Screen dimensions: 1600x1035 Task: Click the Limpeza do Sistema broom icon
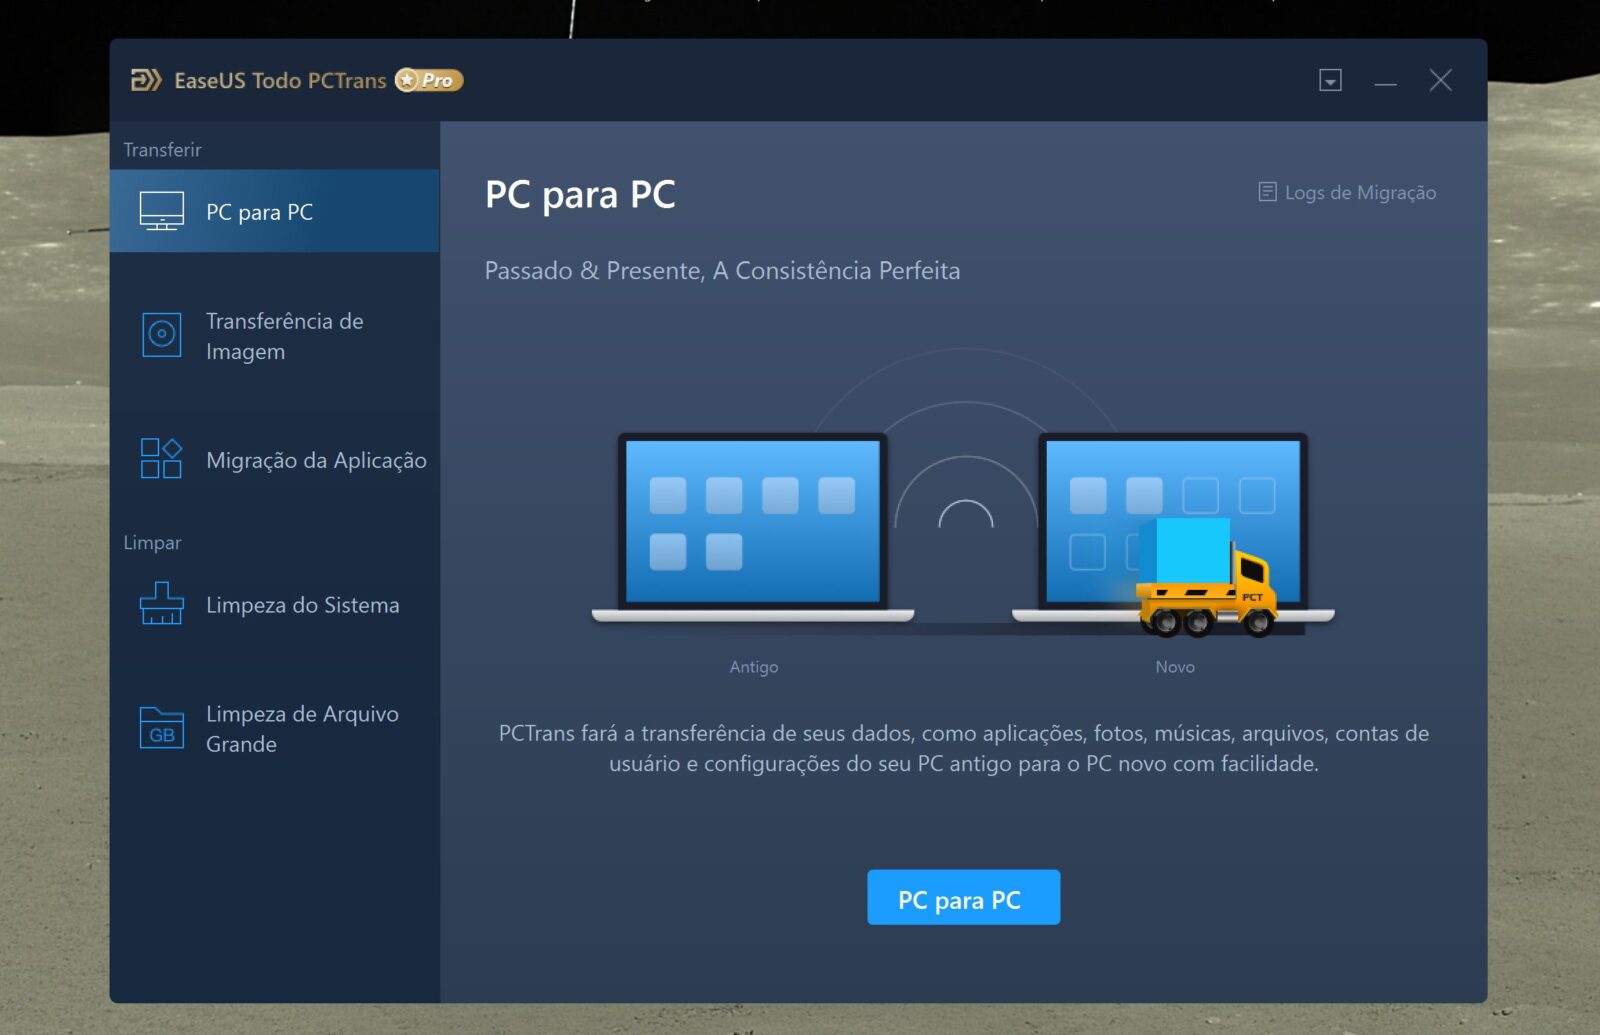[x=161, y=604]
